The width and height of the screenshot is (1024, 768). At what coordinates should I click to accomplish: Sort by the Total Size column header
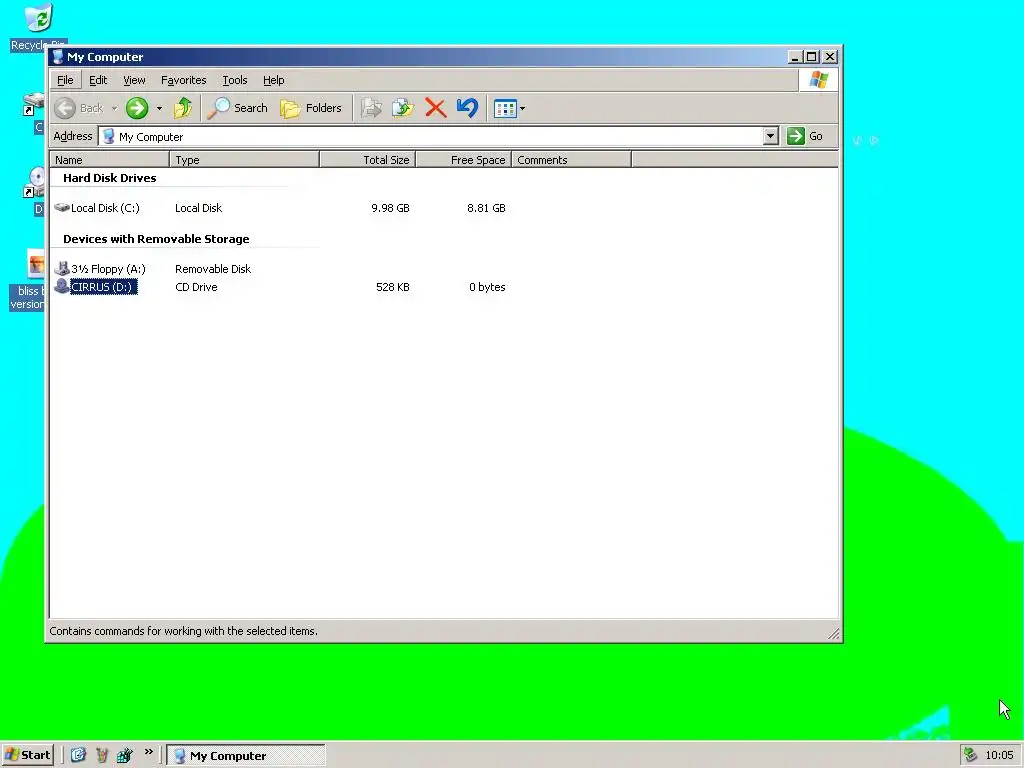[368, 160]
